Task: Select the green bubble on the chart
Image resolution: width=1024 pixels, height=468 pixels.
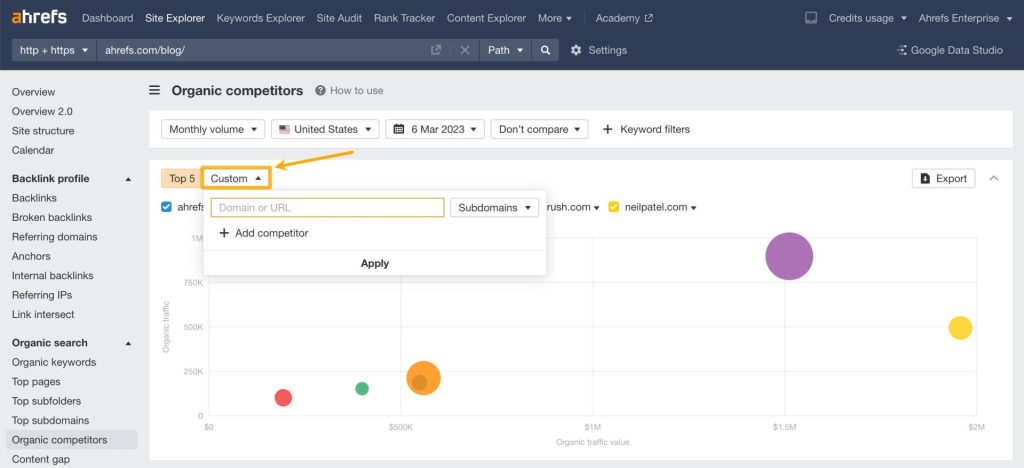Action: (x=362, y=388)
